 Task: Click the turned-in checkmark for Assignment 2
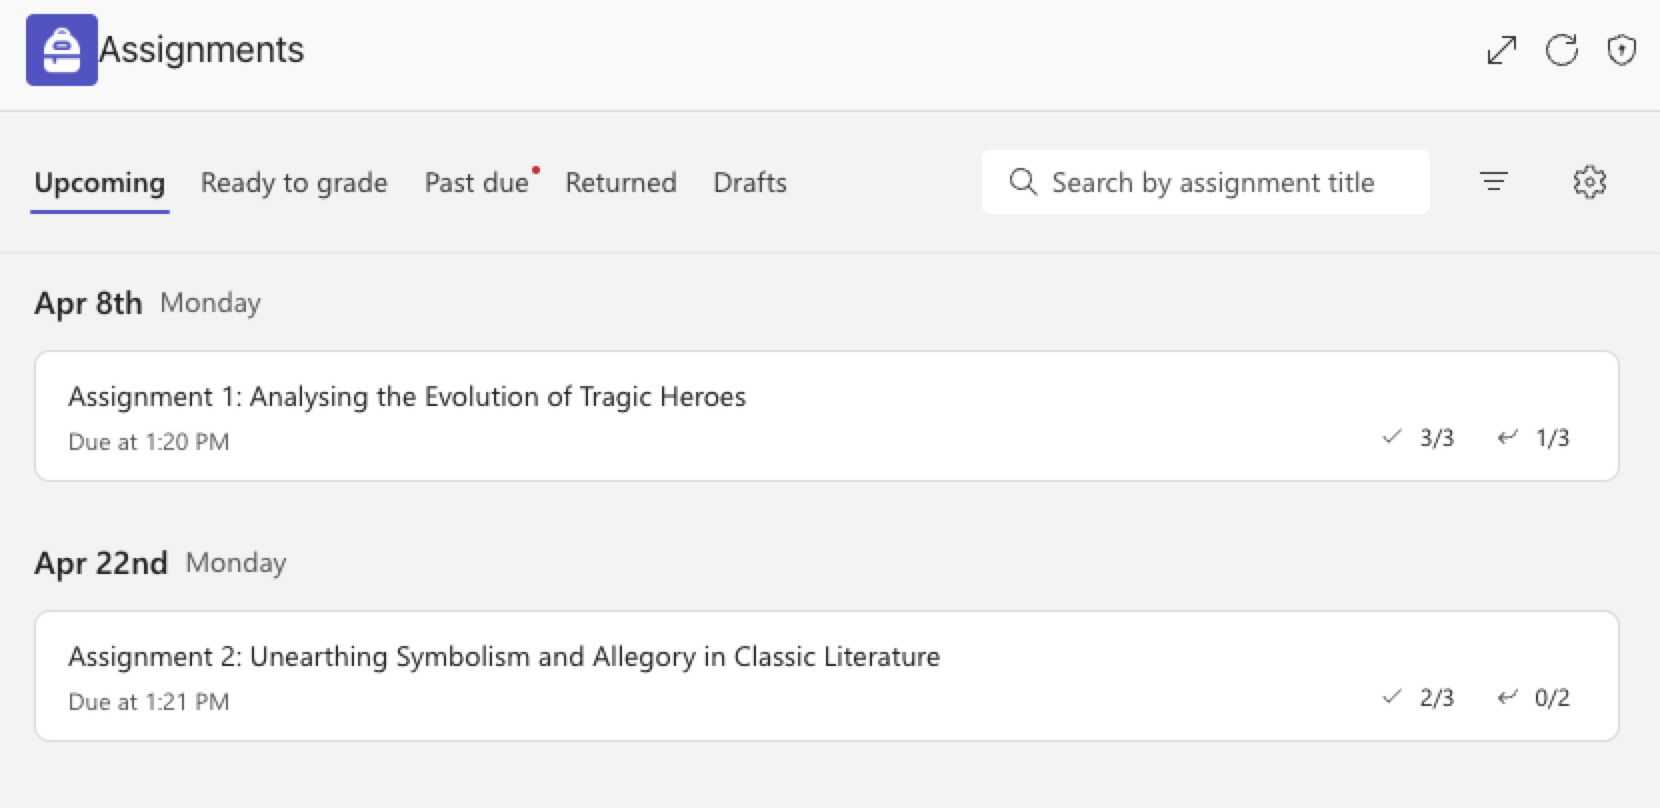click(x=1392, y=697)
